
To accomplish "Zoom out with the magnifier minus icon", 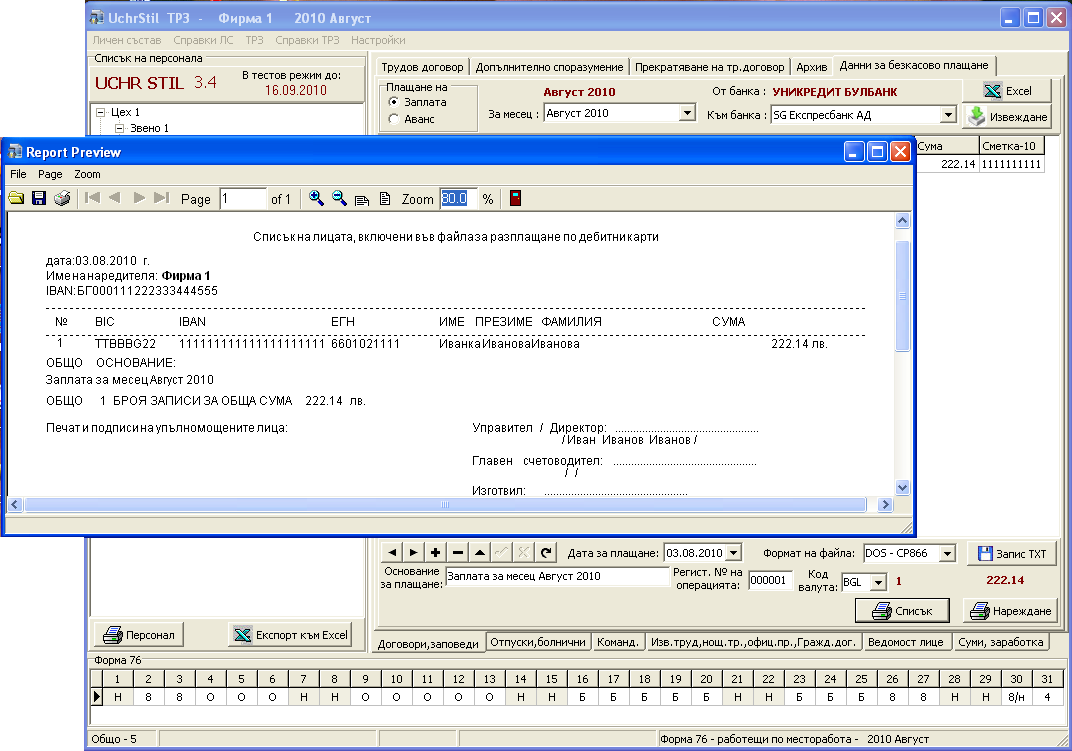I will point(339,199).
